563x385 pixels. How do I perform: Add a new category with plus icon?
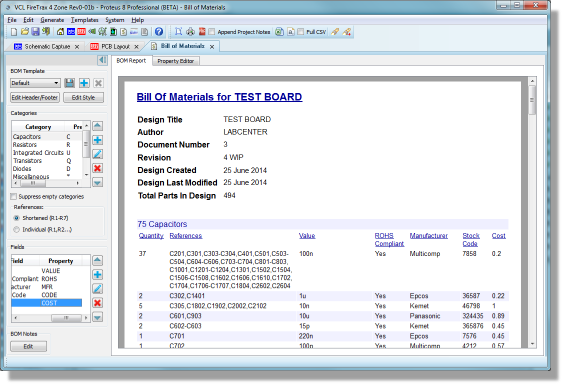click(97, 140)
